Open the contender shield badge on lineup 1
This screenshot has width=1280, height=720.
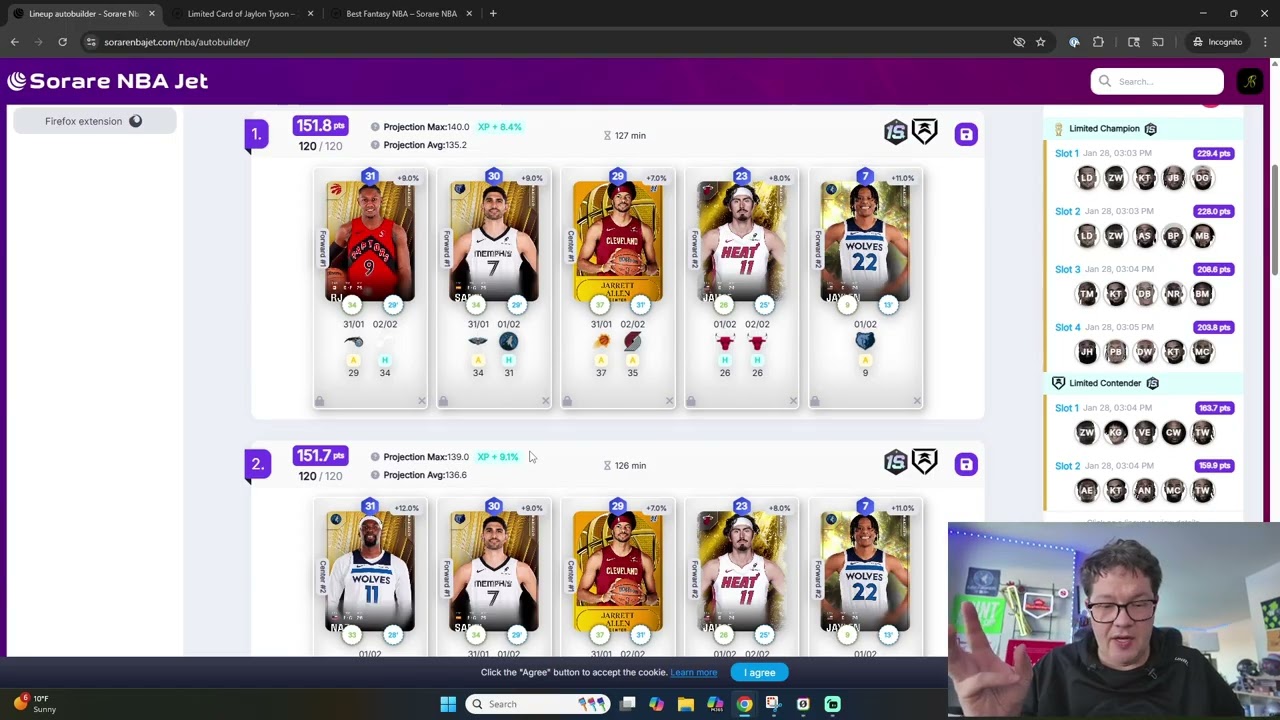pyautogui.click(x=924, y=132)
